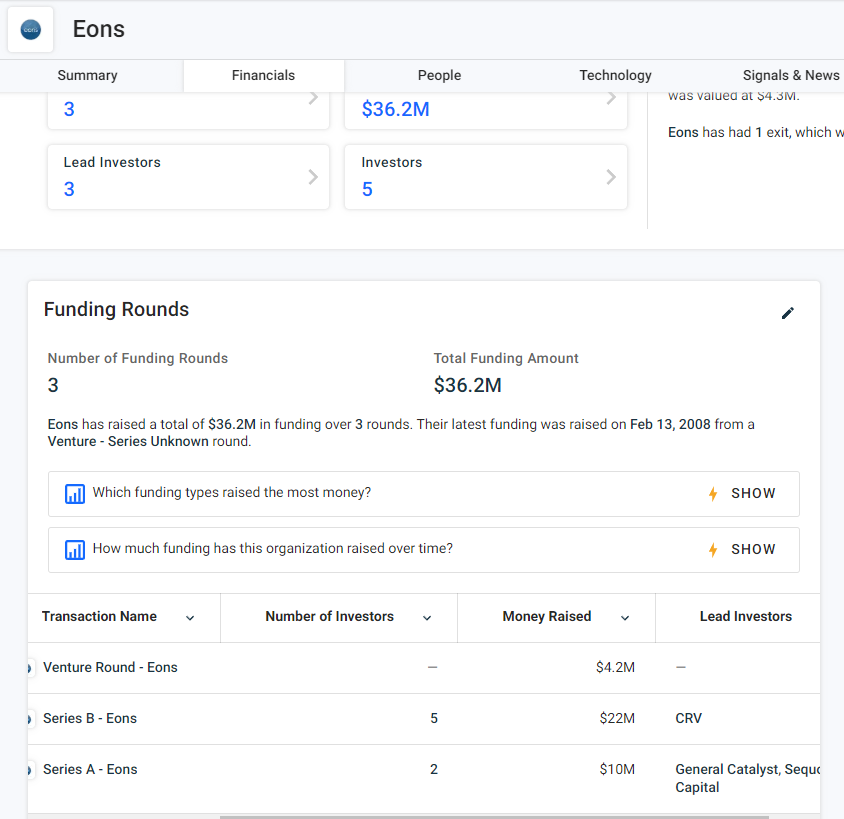Click the $22M money raised cell
844x819 pixels.
[x=617, y=718]
